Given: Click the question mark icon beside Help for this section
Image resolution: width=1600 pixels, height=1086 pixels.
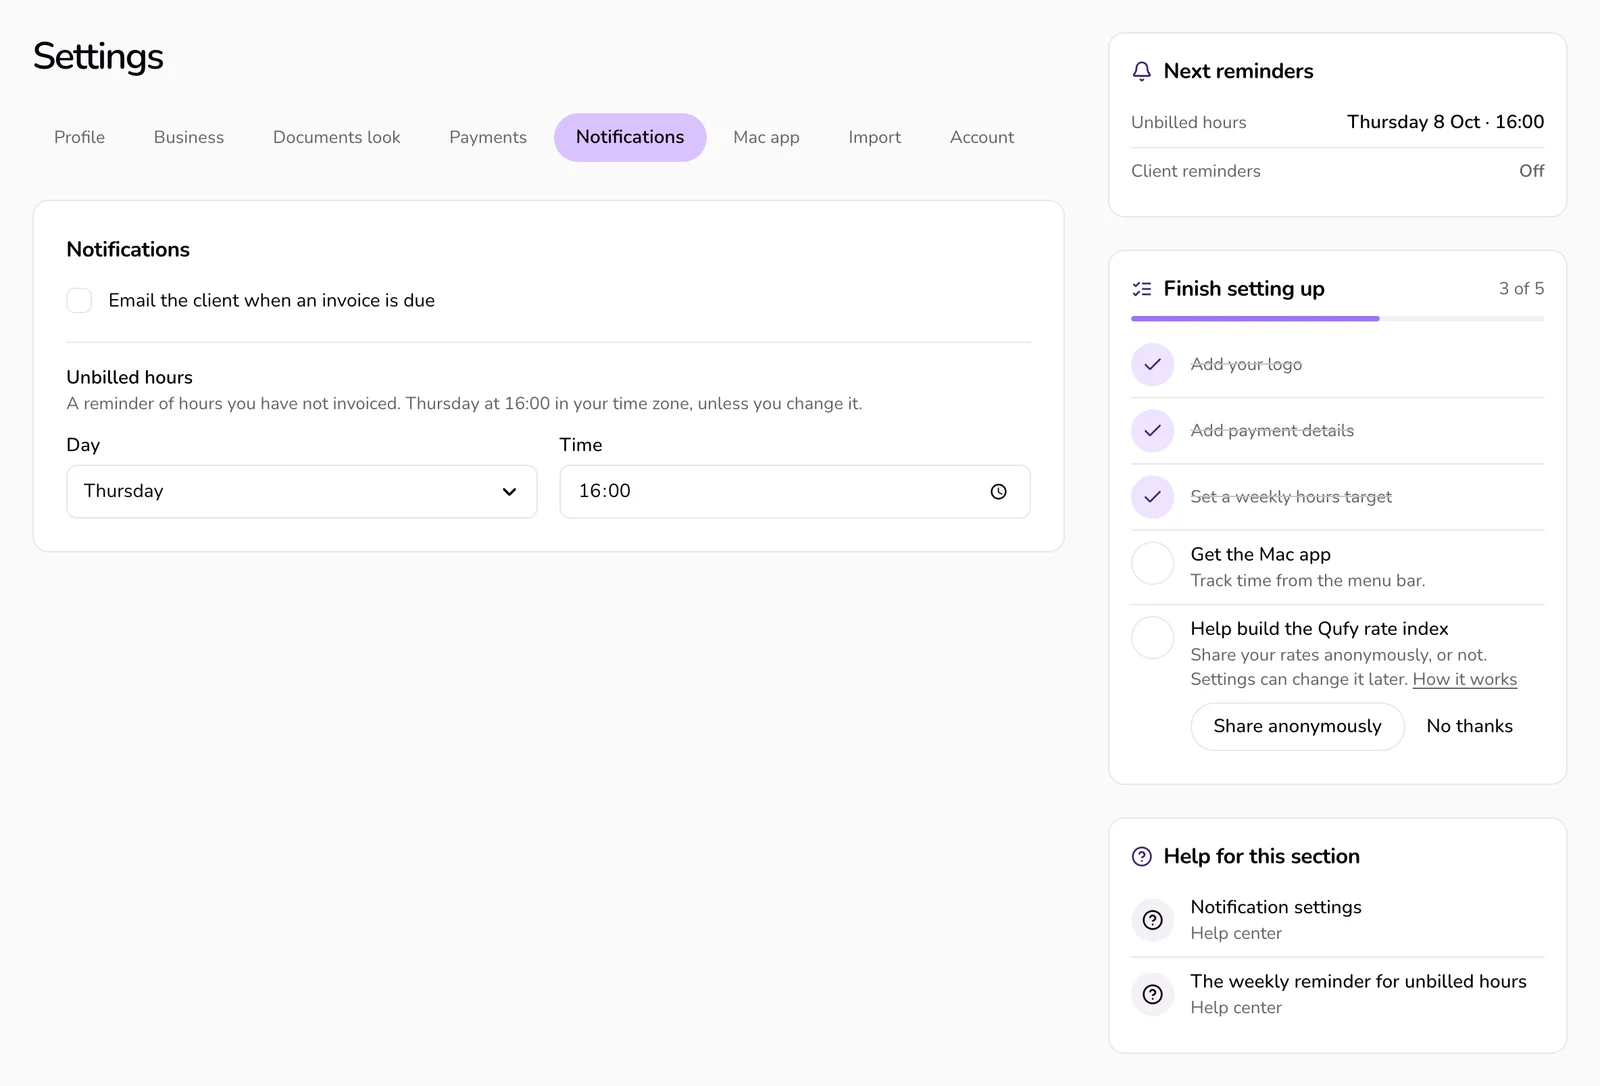Looking at the screenshot, I should click(1141, 857).
